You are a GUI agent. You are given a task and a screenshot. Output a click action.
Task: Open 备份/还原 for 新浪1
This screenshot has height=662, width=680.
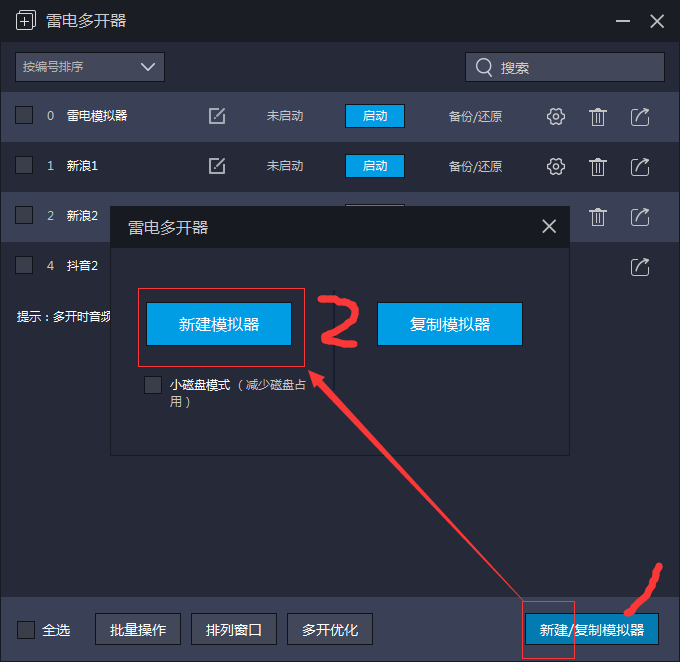pyautogui.click(x=475, y=166)
